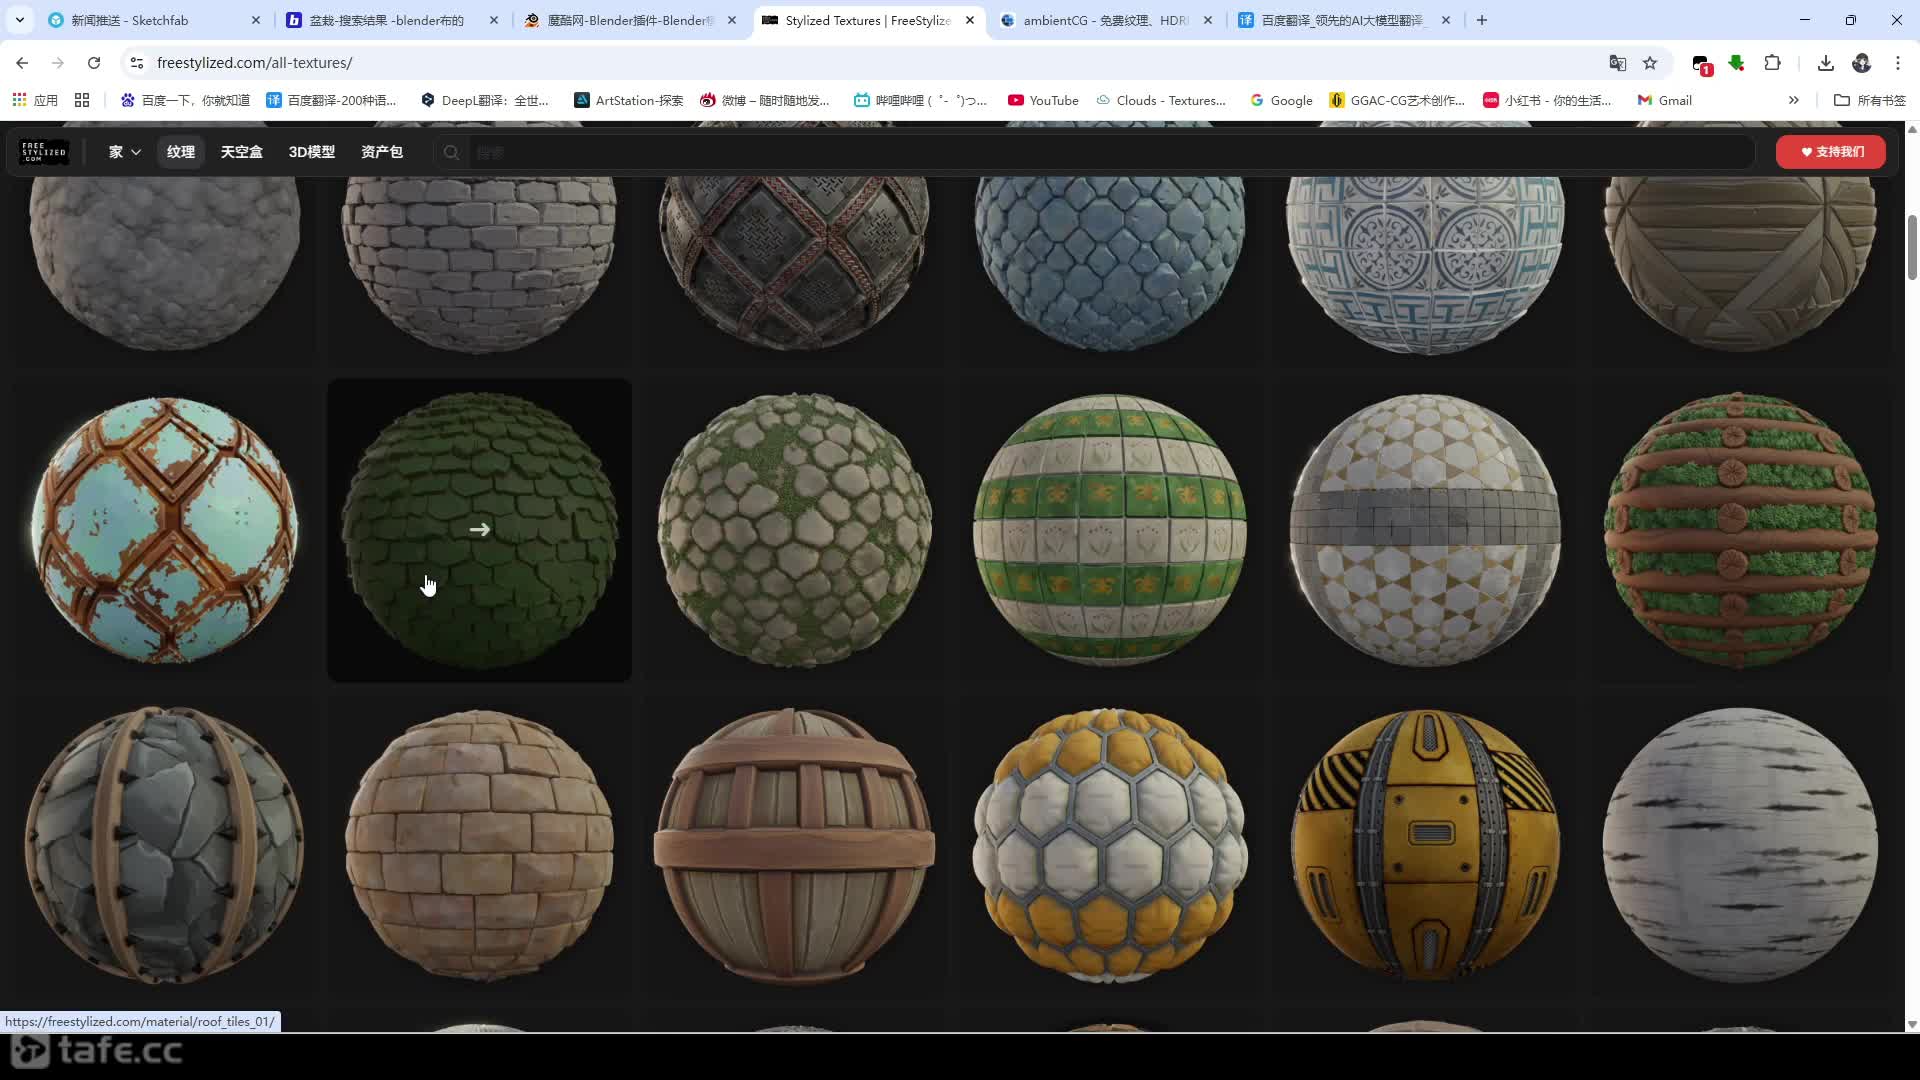Open the Chrome extensions puzzle icon
The height and width of the screenshot is (1080, 1920).
[x=1772, y=63]
